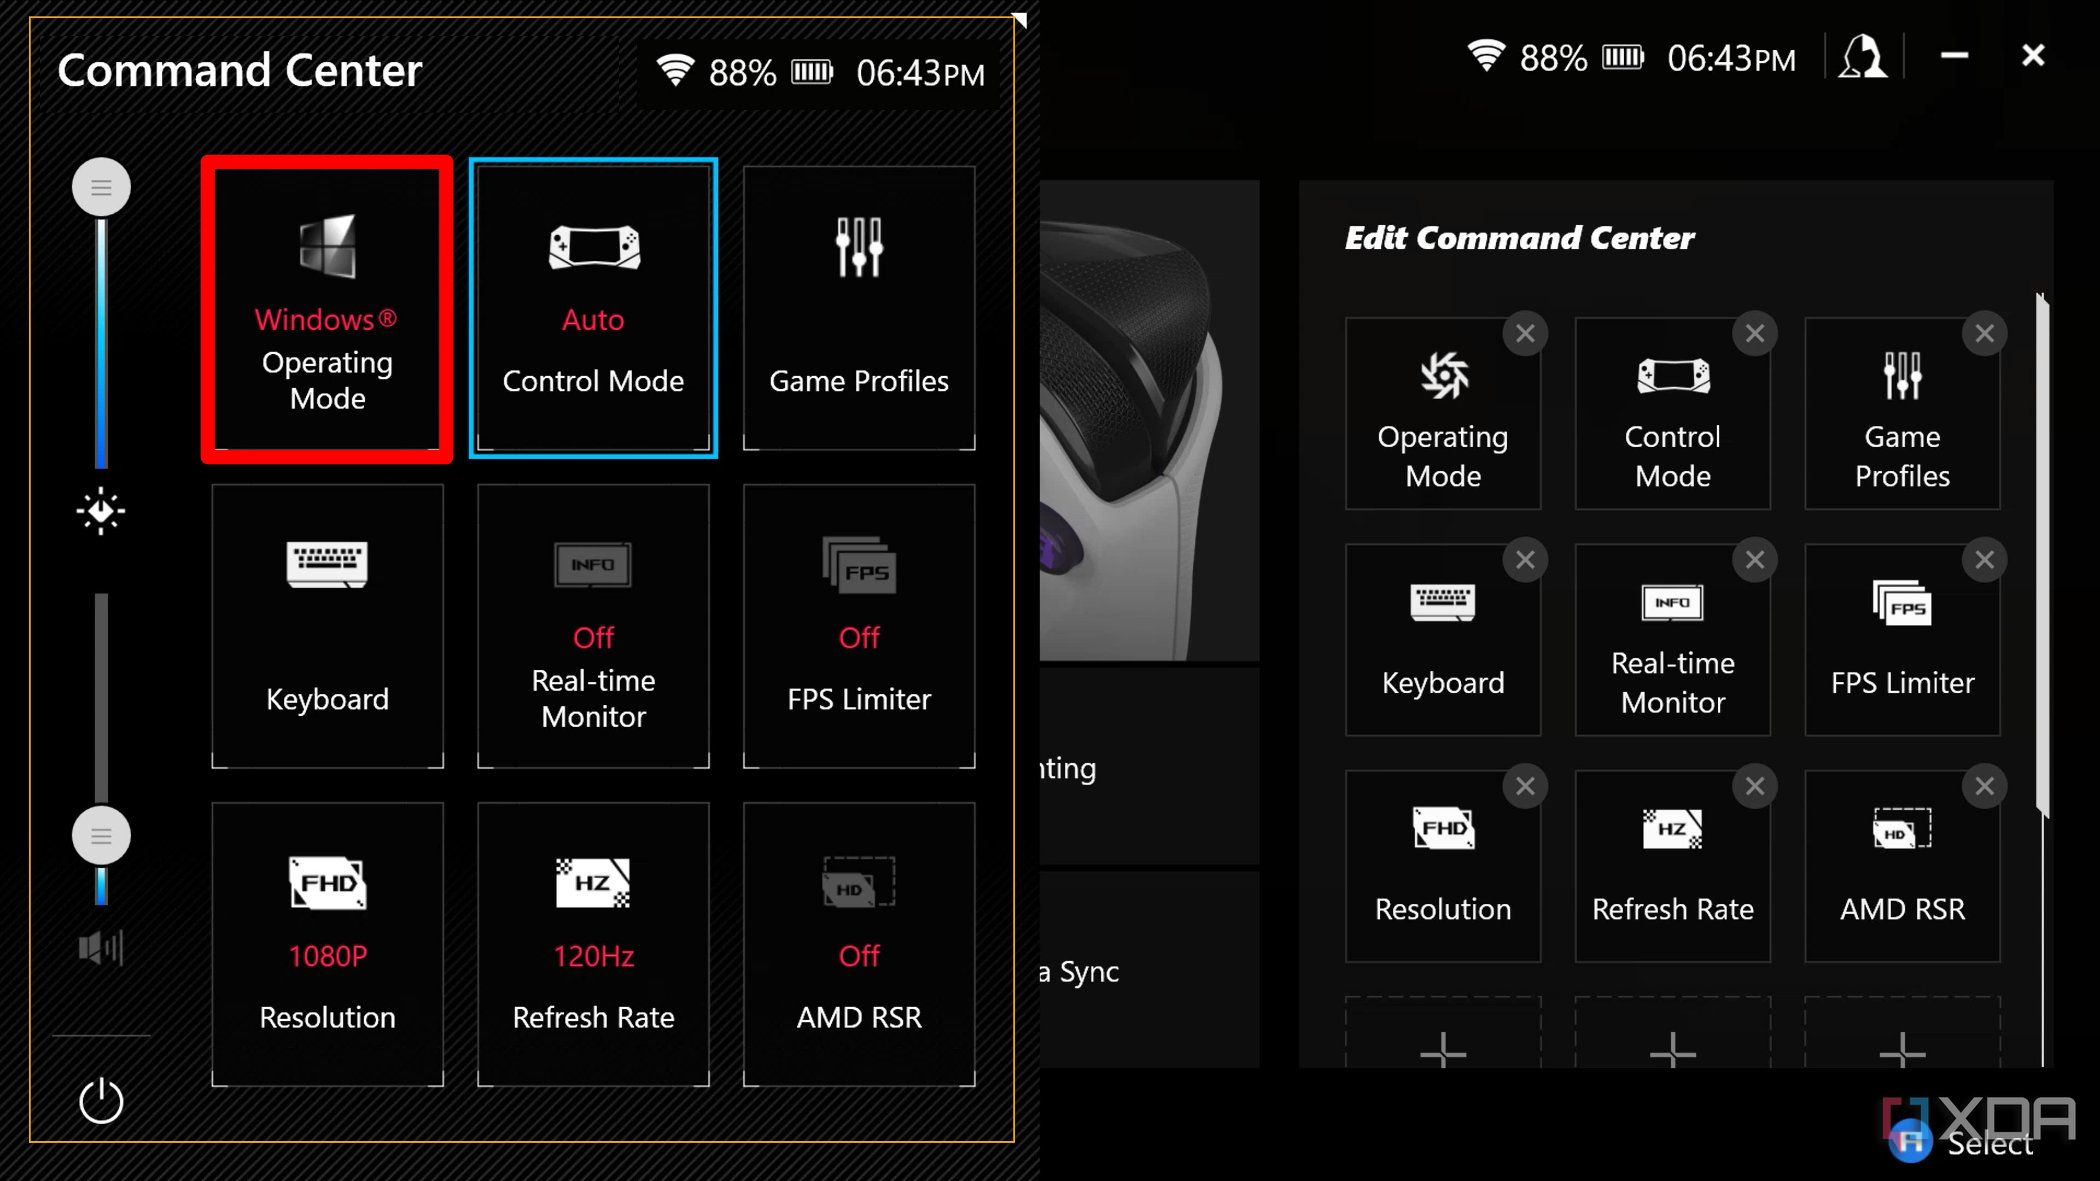Select Resolution 1080P tile
Viewport: 2100px width, 1181px height.
click(327, 946)
